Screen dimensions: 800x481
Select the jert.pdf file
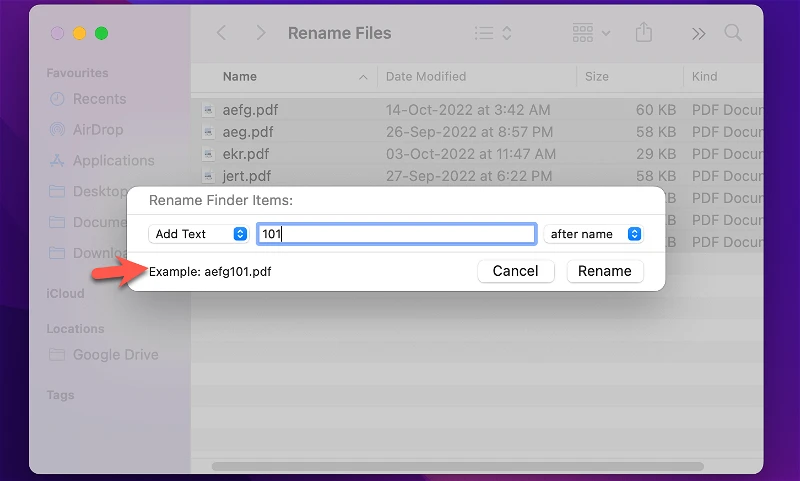point(247,176)
